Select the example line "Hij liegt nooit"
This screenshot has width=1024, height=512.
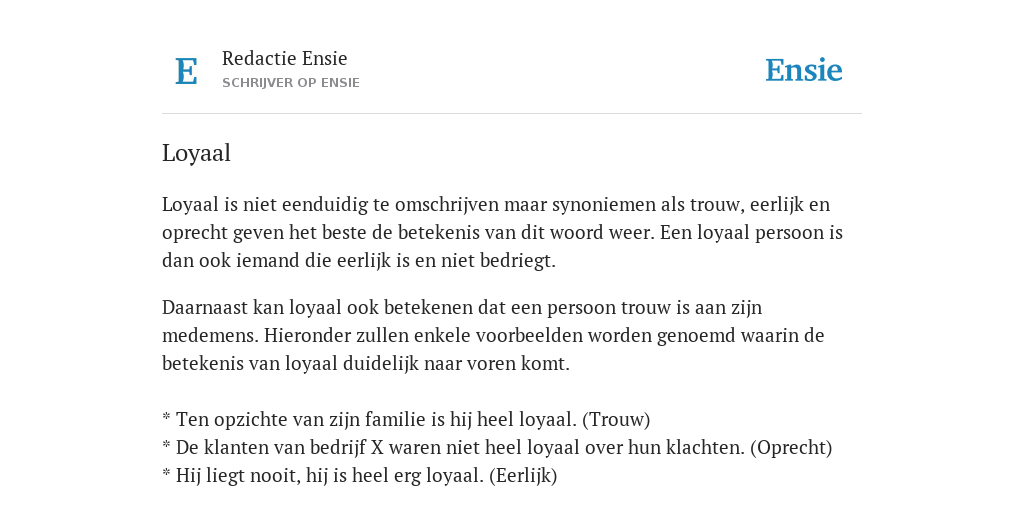[359, 475]
